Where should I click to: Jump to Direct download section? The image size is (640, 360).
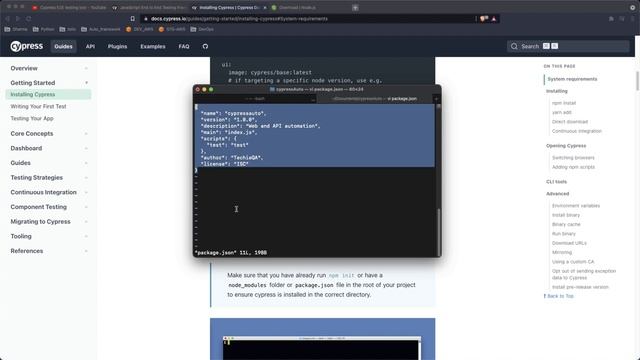point(570,122)
